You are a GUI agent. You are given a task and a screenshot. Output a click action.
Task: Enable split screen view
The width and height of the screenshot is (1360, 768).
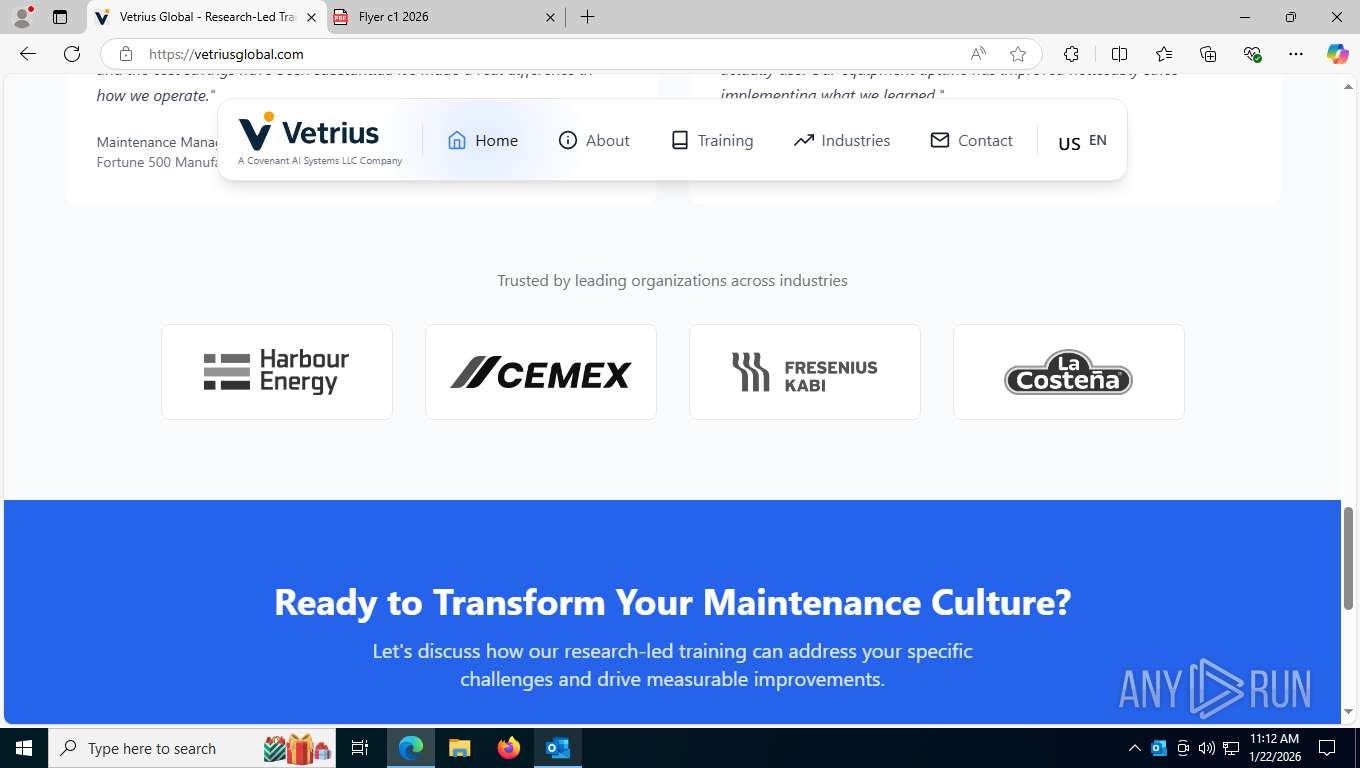pyautogui.click(x=1120, y=54)
